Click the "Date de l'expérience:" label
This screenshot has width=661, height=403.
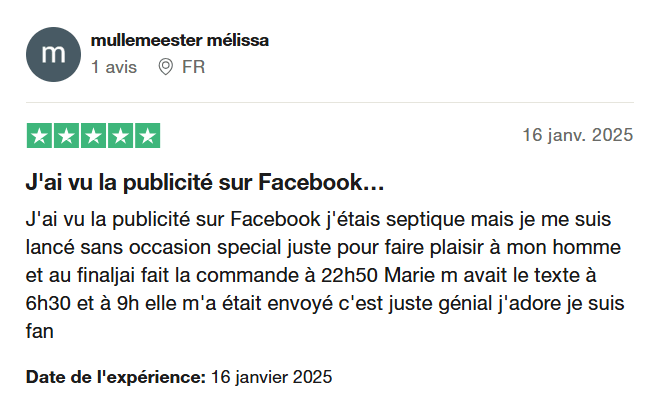click(115, 377)
